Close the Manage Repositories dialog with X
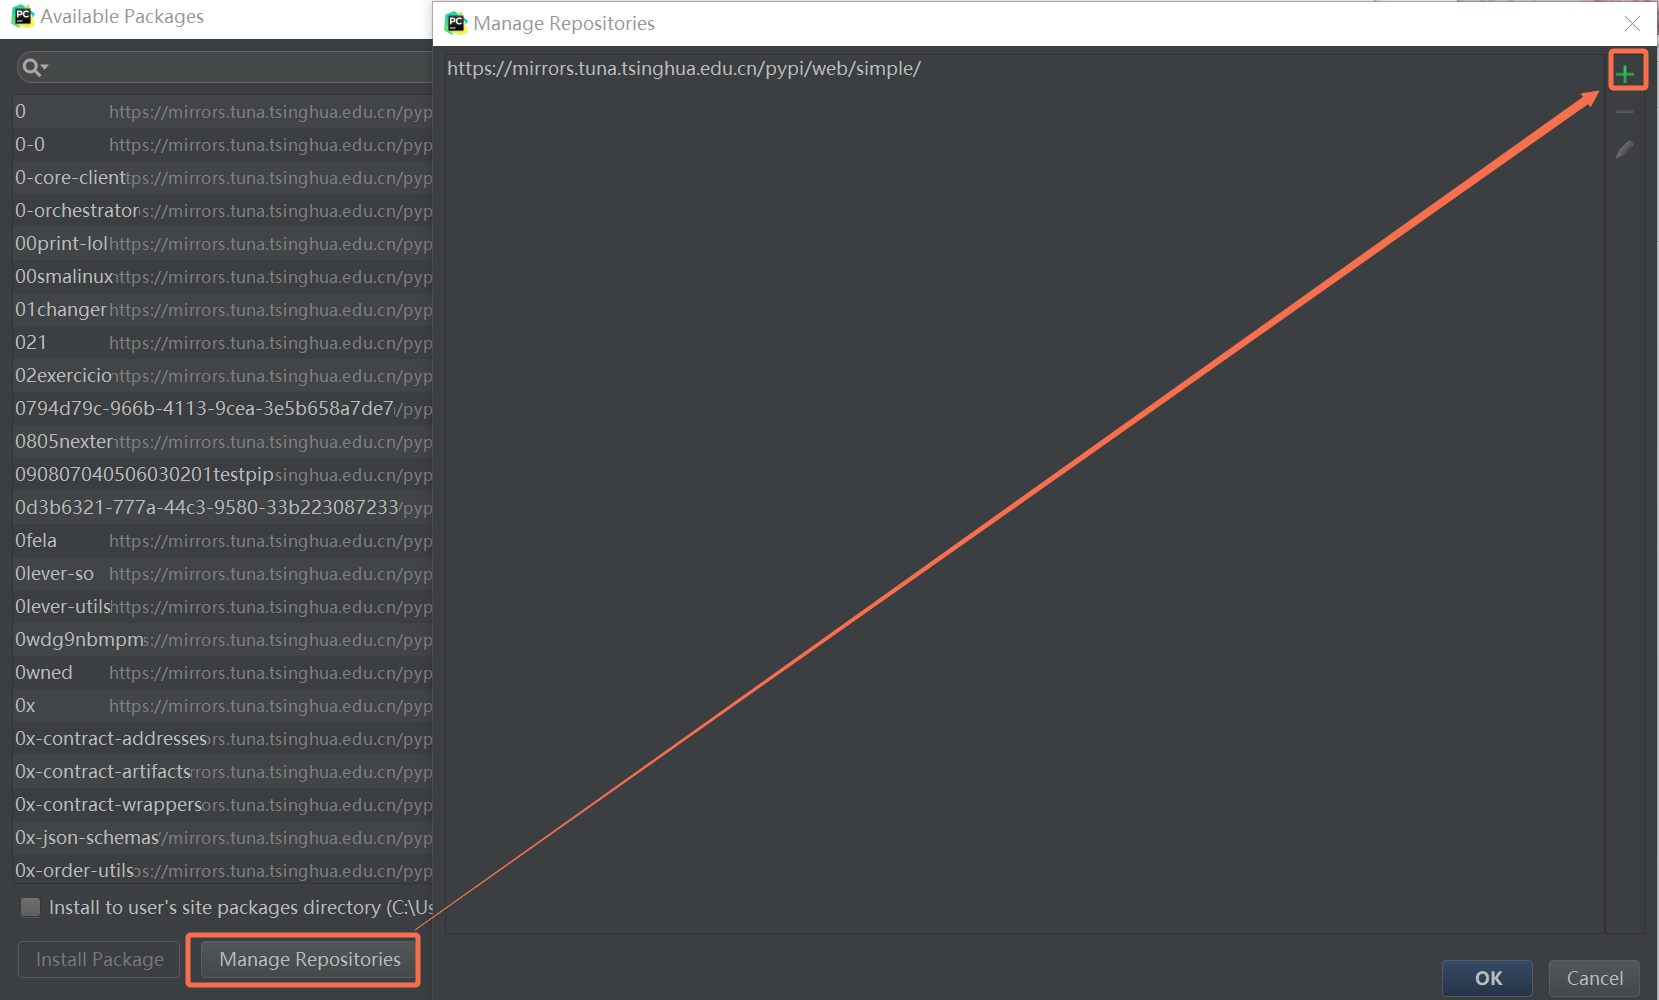 [x=1632, y=23]
